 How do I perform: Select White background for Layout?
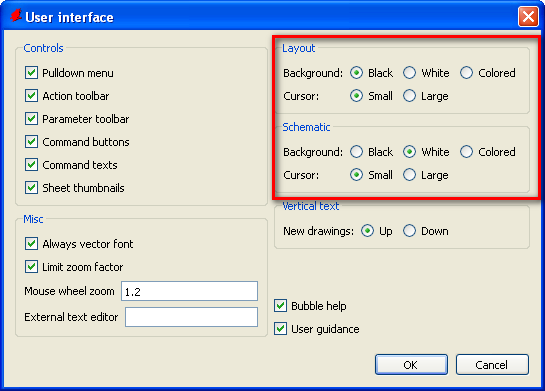click(x=409, y=73)
